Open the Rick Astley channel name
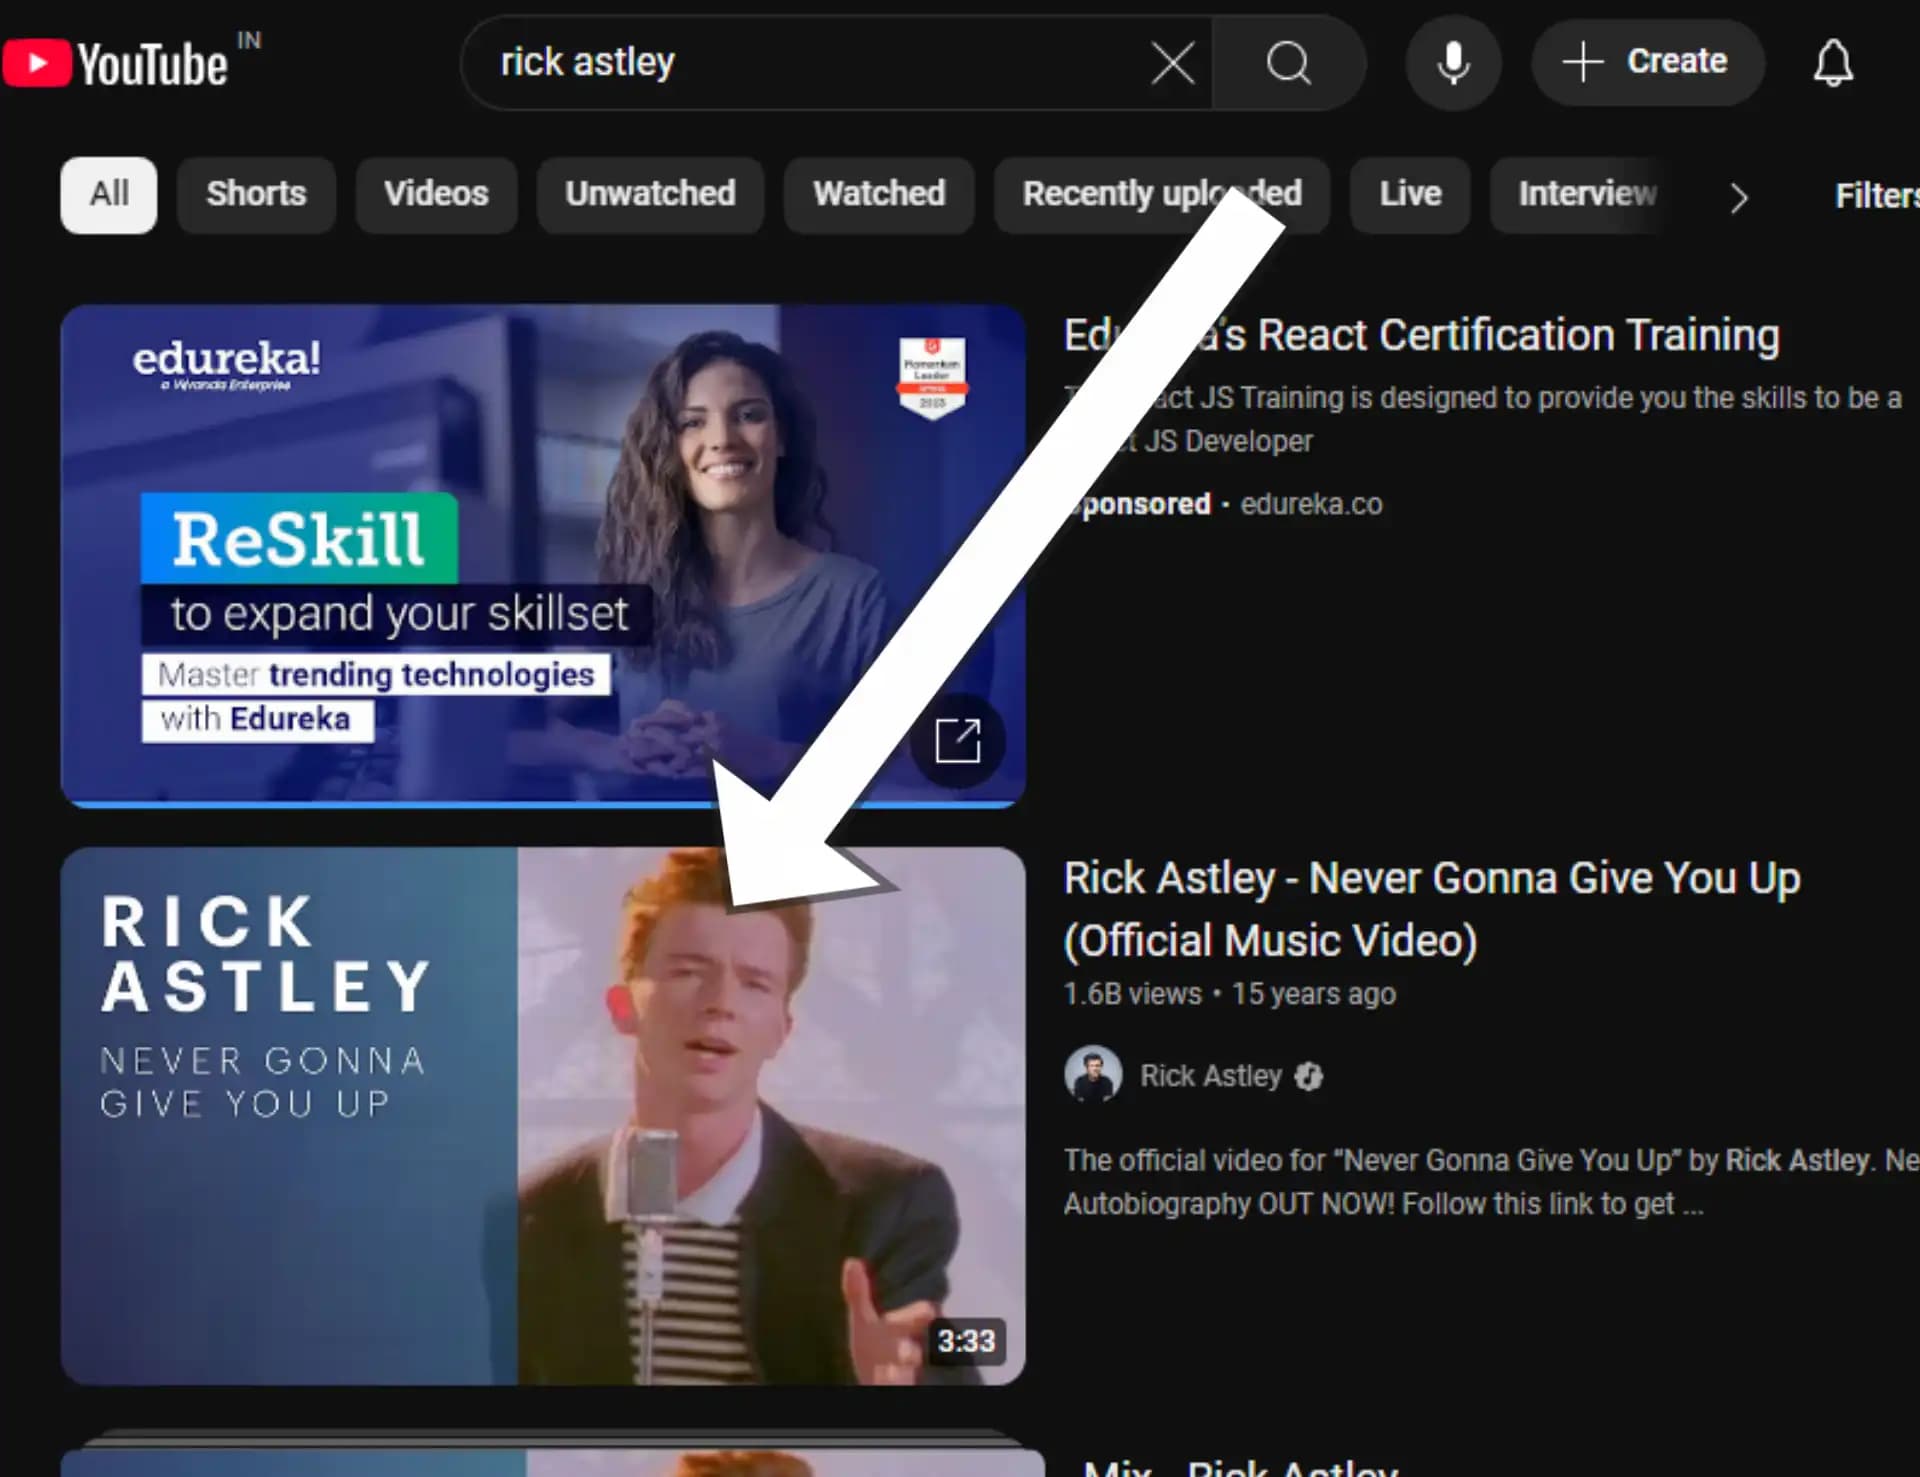This screenshot has width=1920, height=1477. click(1211, 1076)
